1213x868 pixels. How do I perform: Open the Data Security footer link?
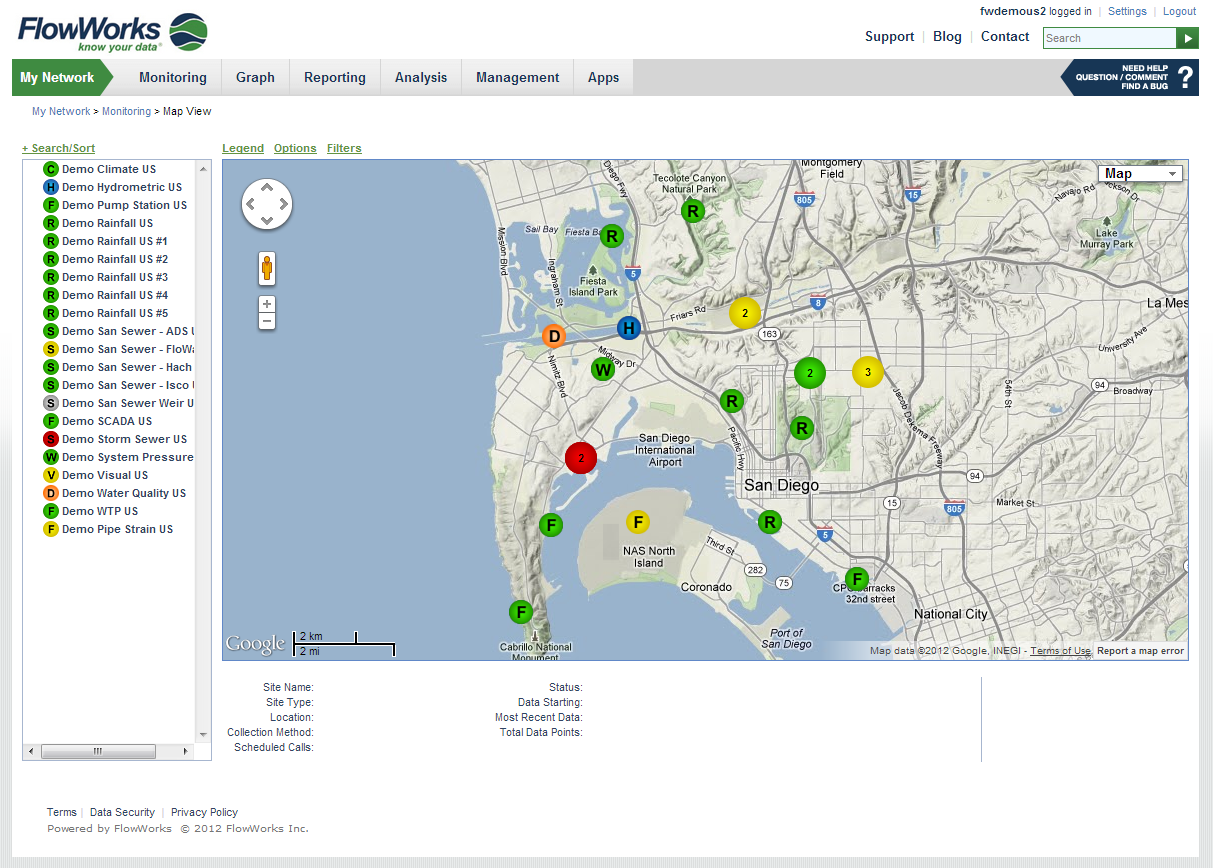(x=122, y=812)
